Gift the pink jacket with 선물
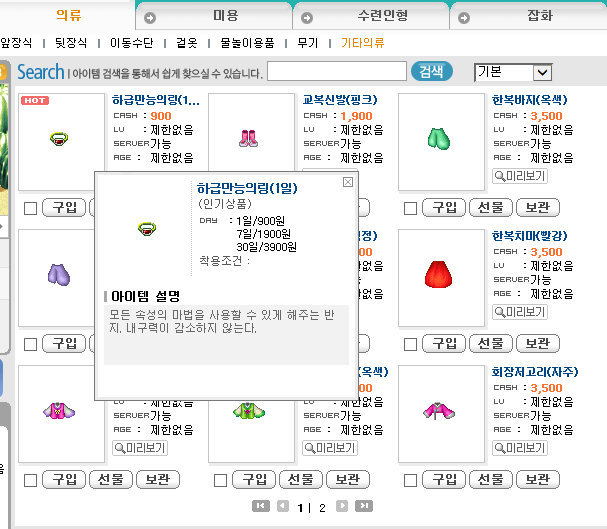 [111, 480]
